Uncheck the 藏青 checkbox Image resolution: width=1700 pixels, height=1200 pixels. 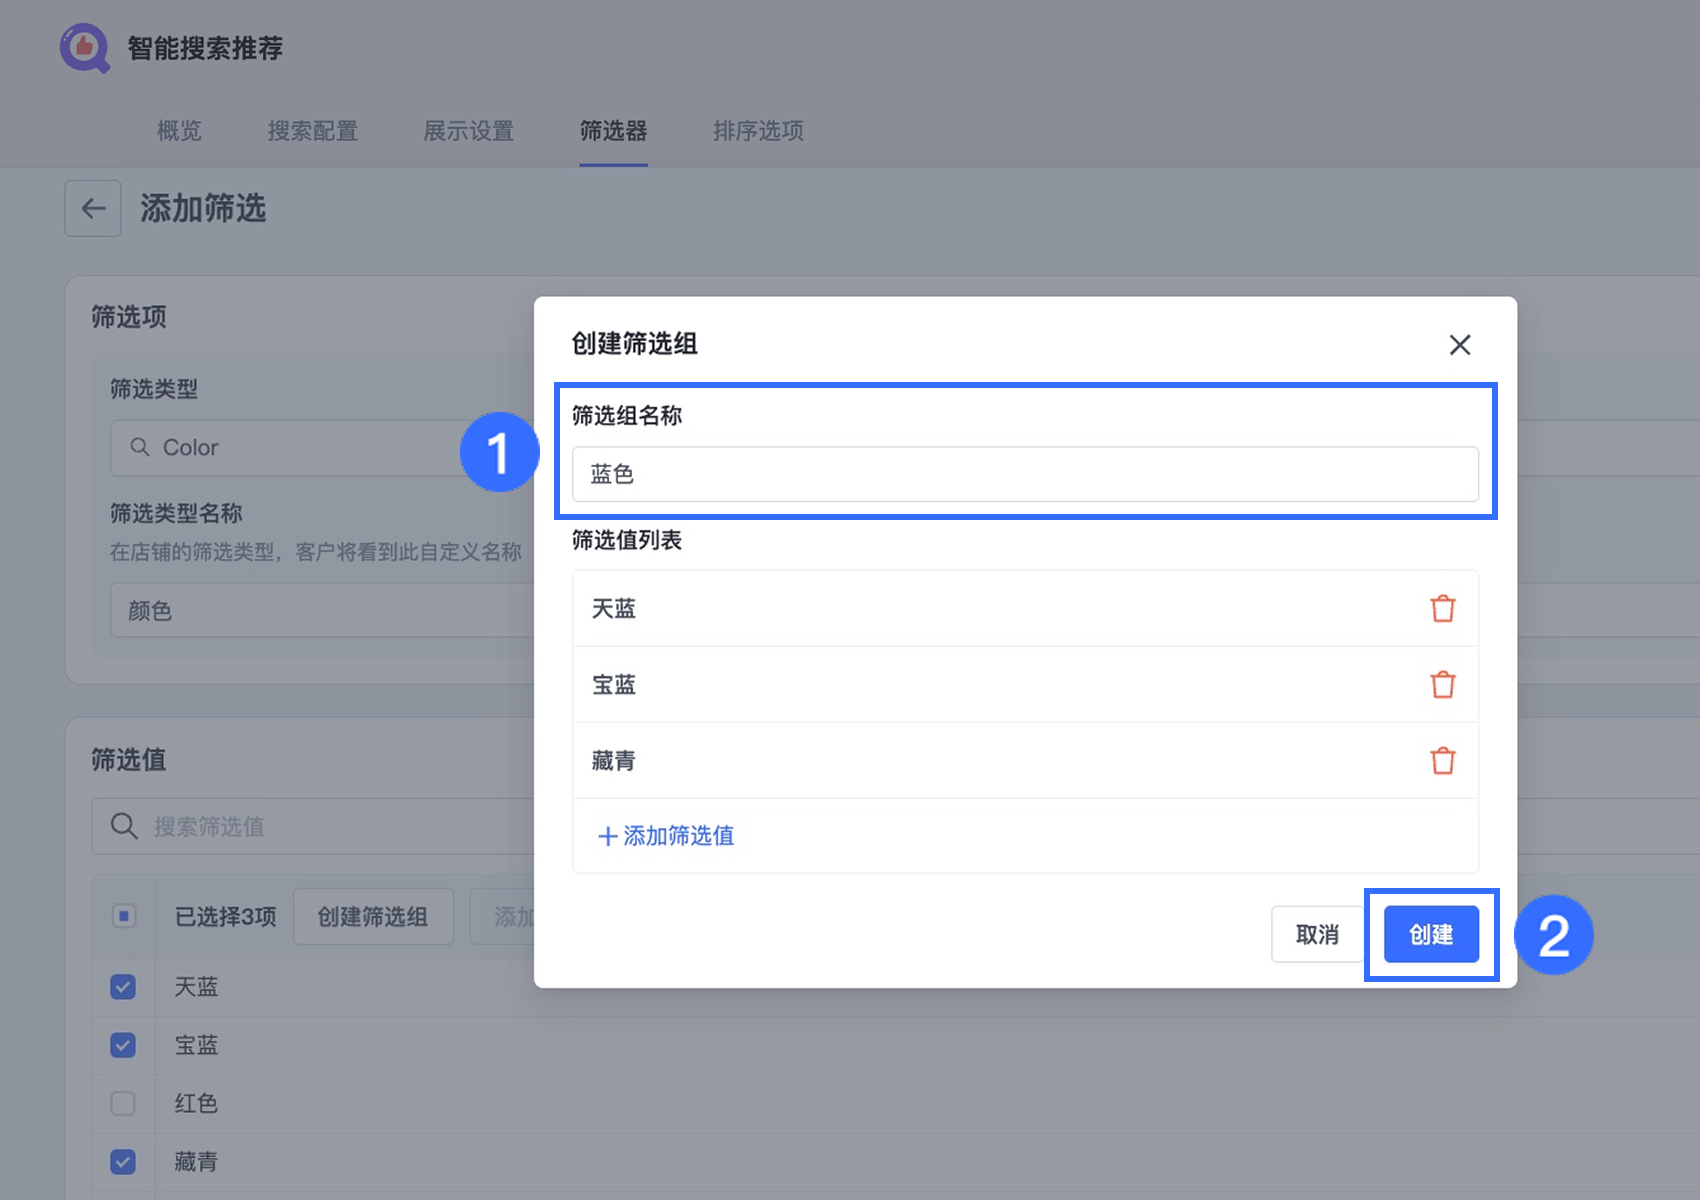(x=123, y=1162)
